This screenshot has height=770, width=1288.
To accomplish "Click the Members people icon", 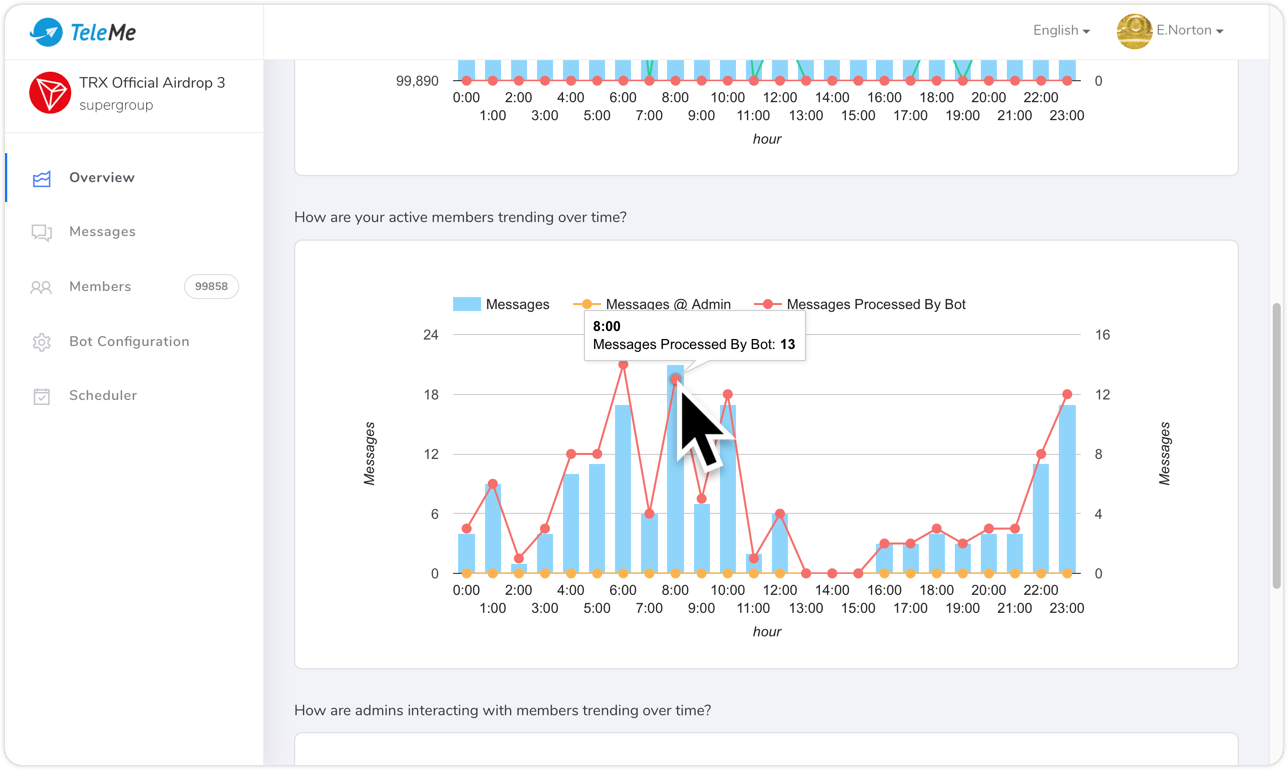I will click(x=41, y=287).
